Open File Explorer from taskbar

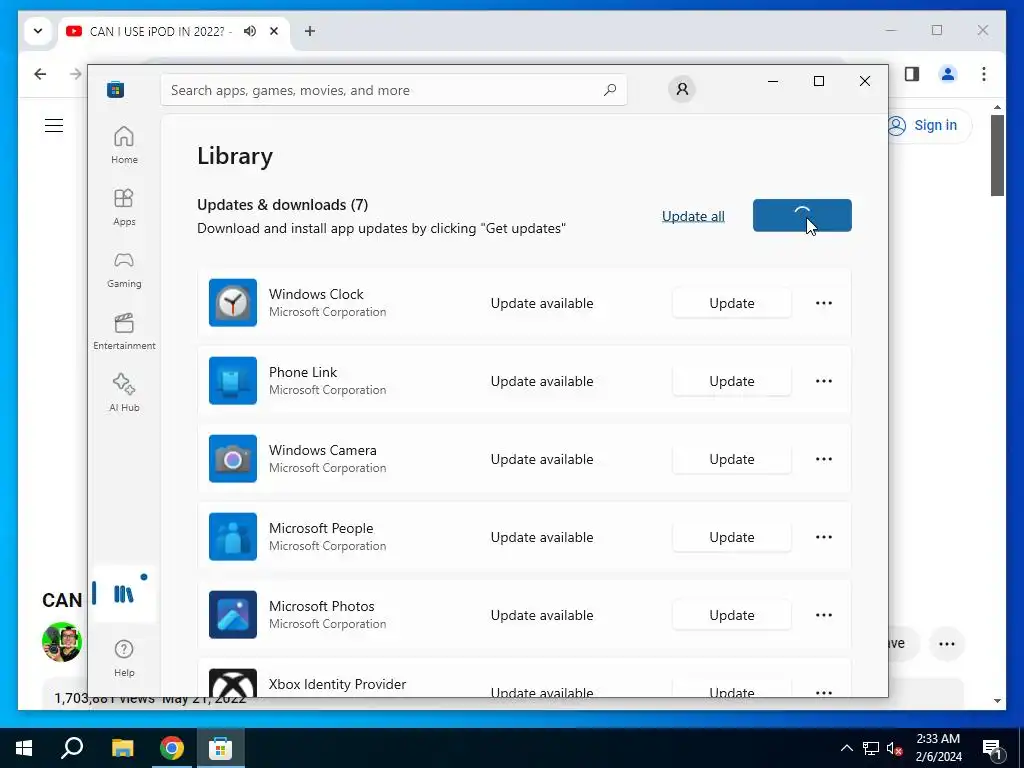click(122, 748)
